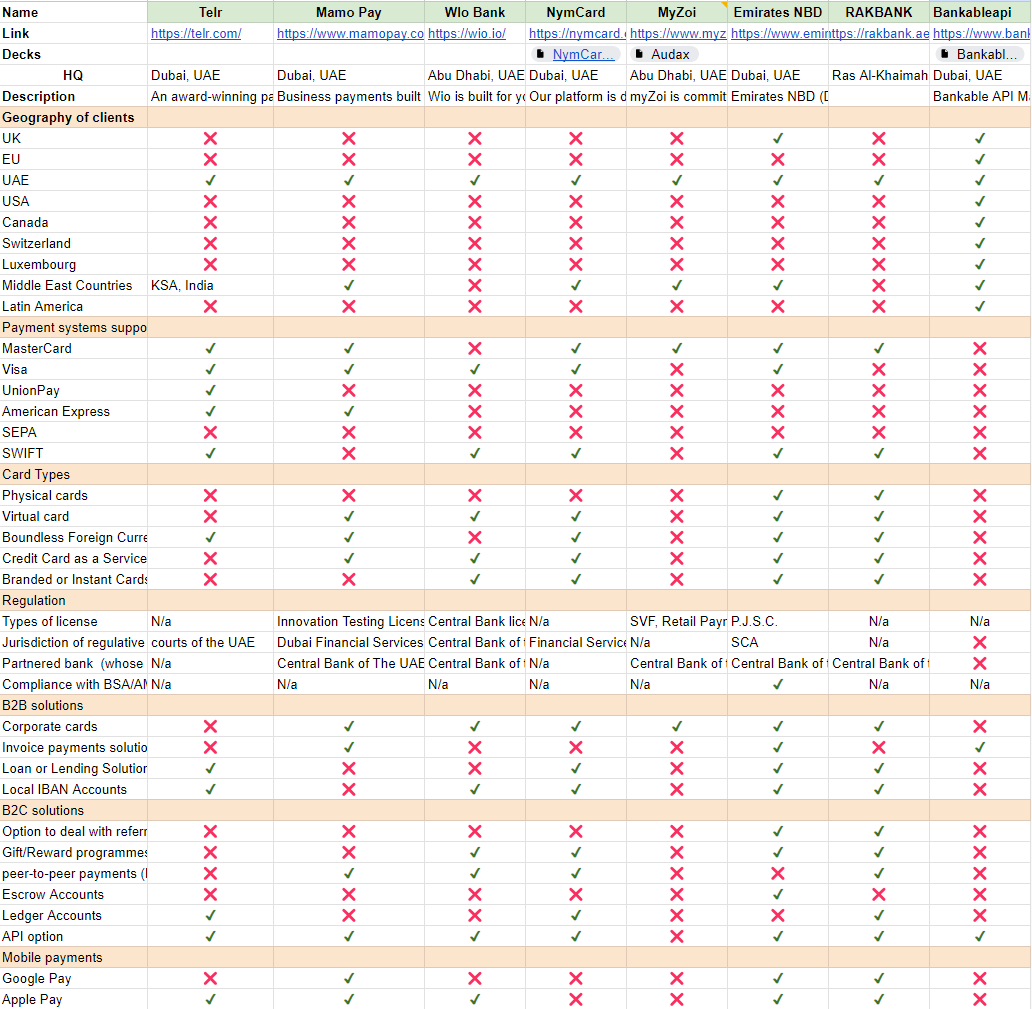Viewport: 1032px width, 1009px height.
Task: Select Mamo Pay's check in Google Pay row
Action: [x=349, y=978]
